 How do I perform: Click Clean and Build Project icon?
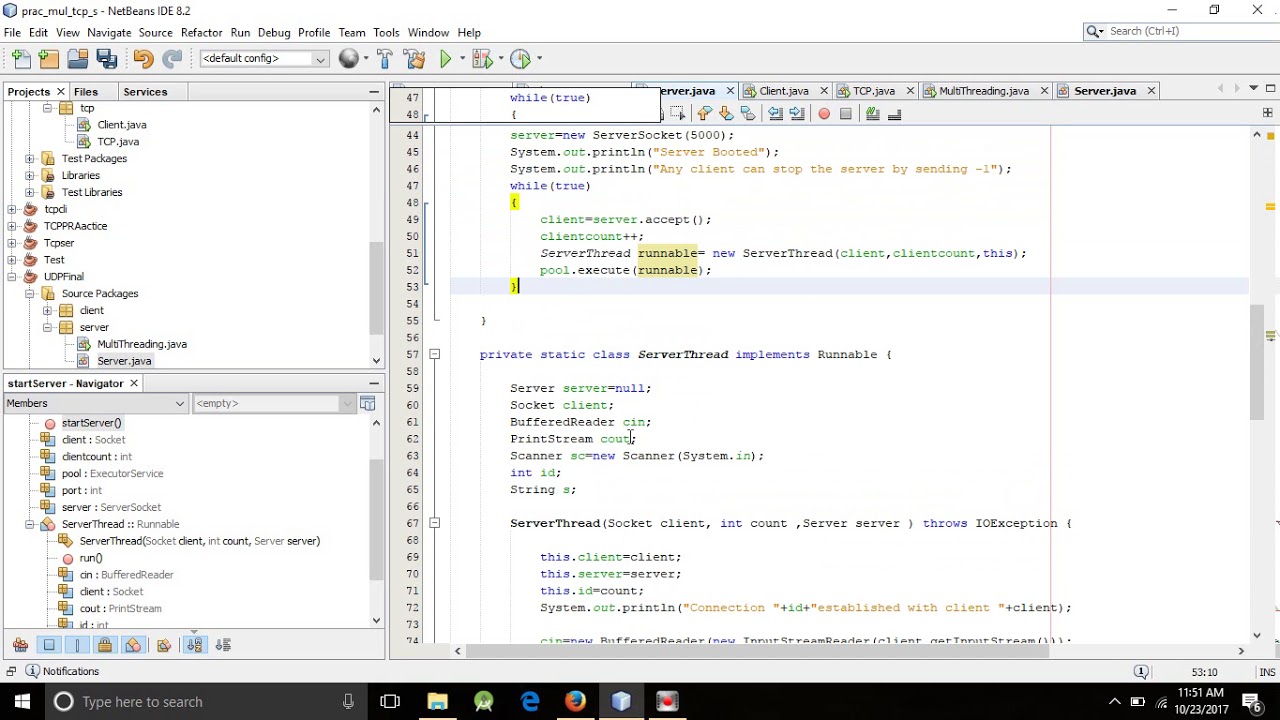pos(415,59)
